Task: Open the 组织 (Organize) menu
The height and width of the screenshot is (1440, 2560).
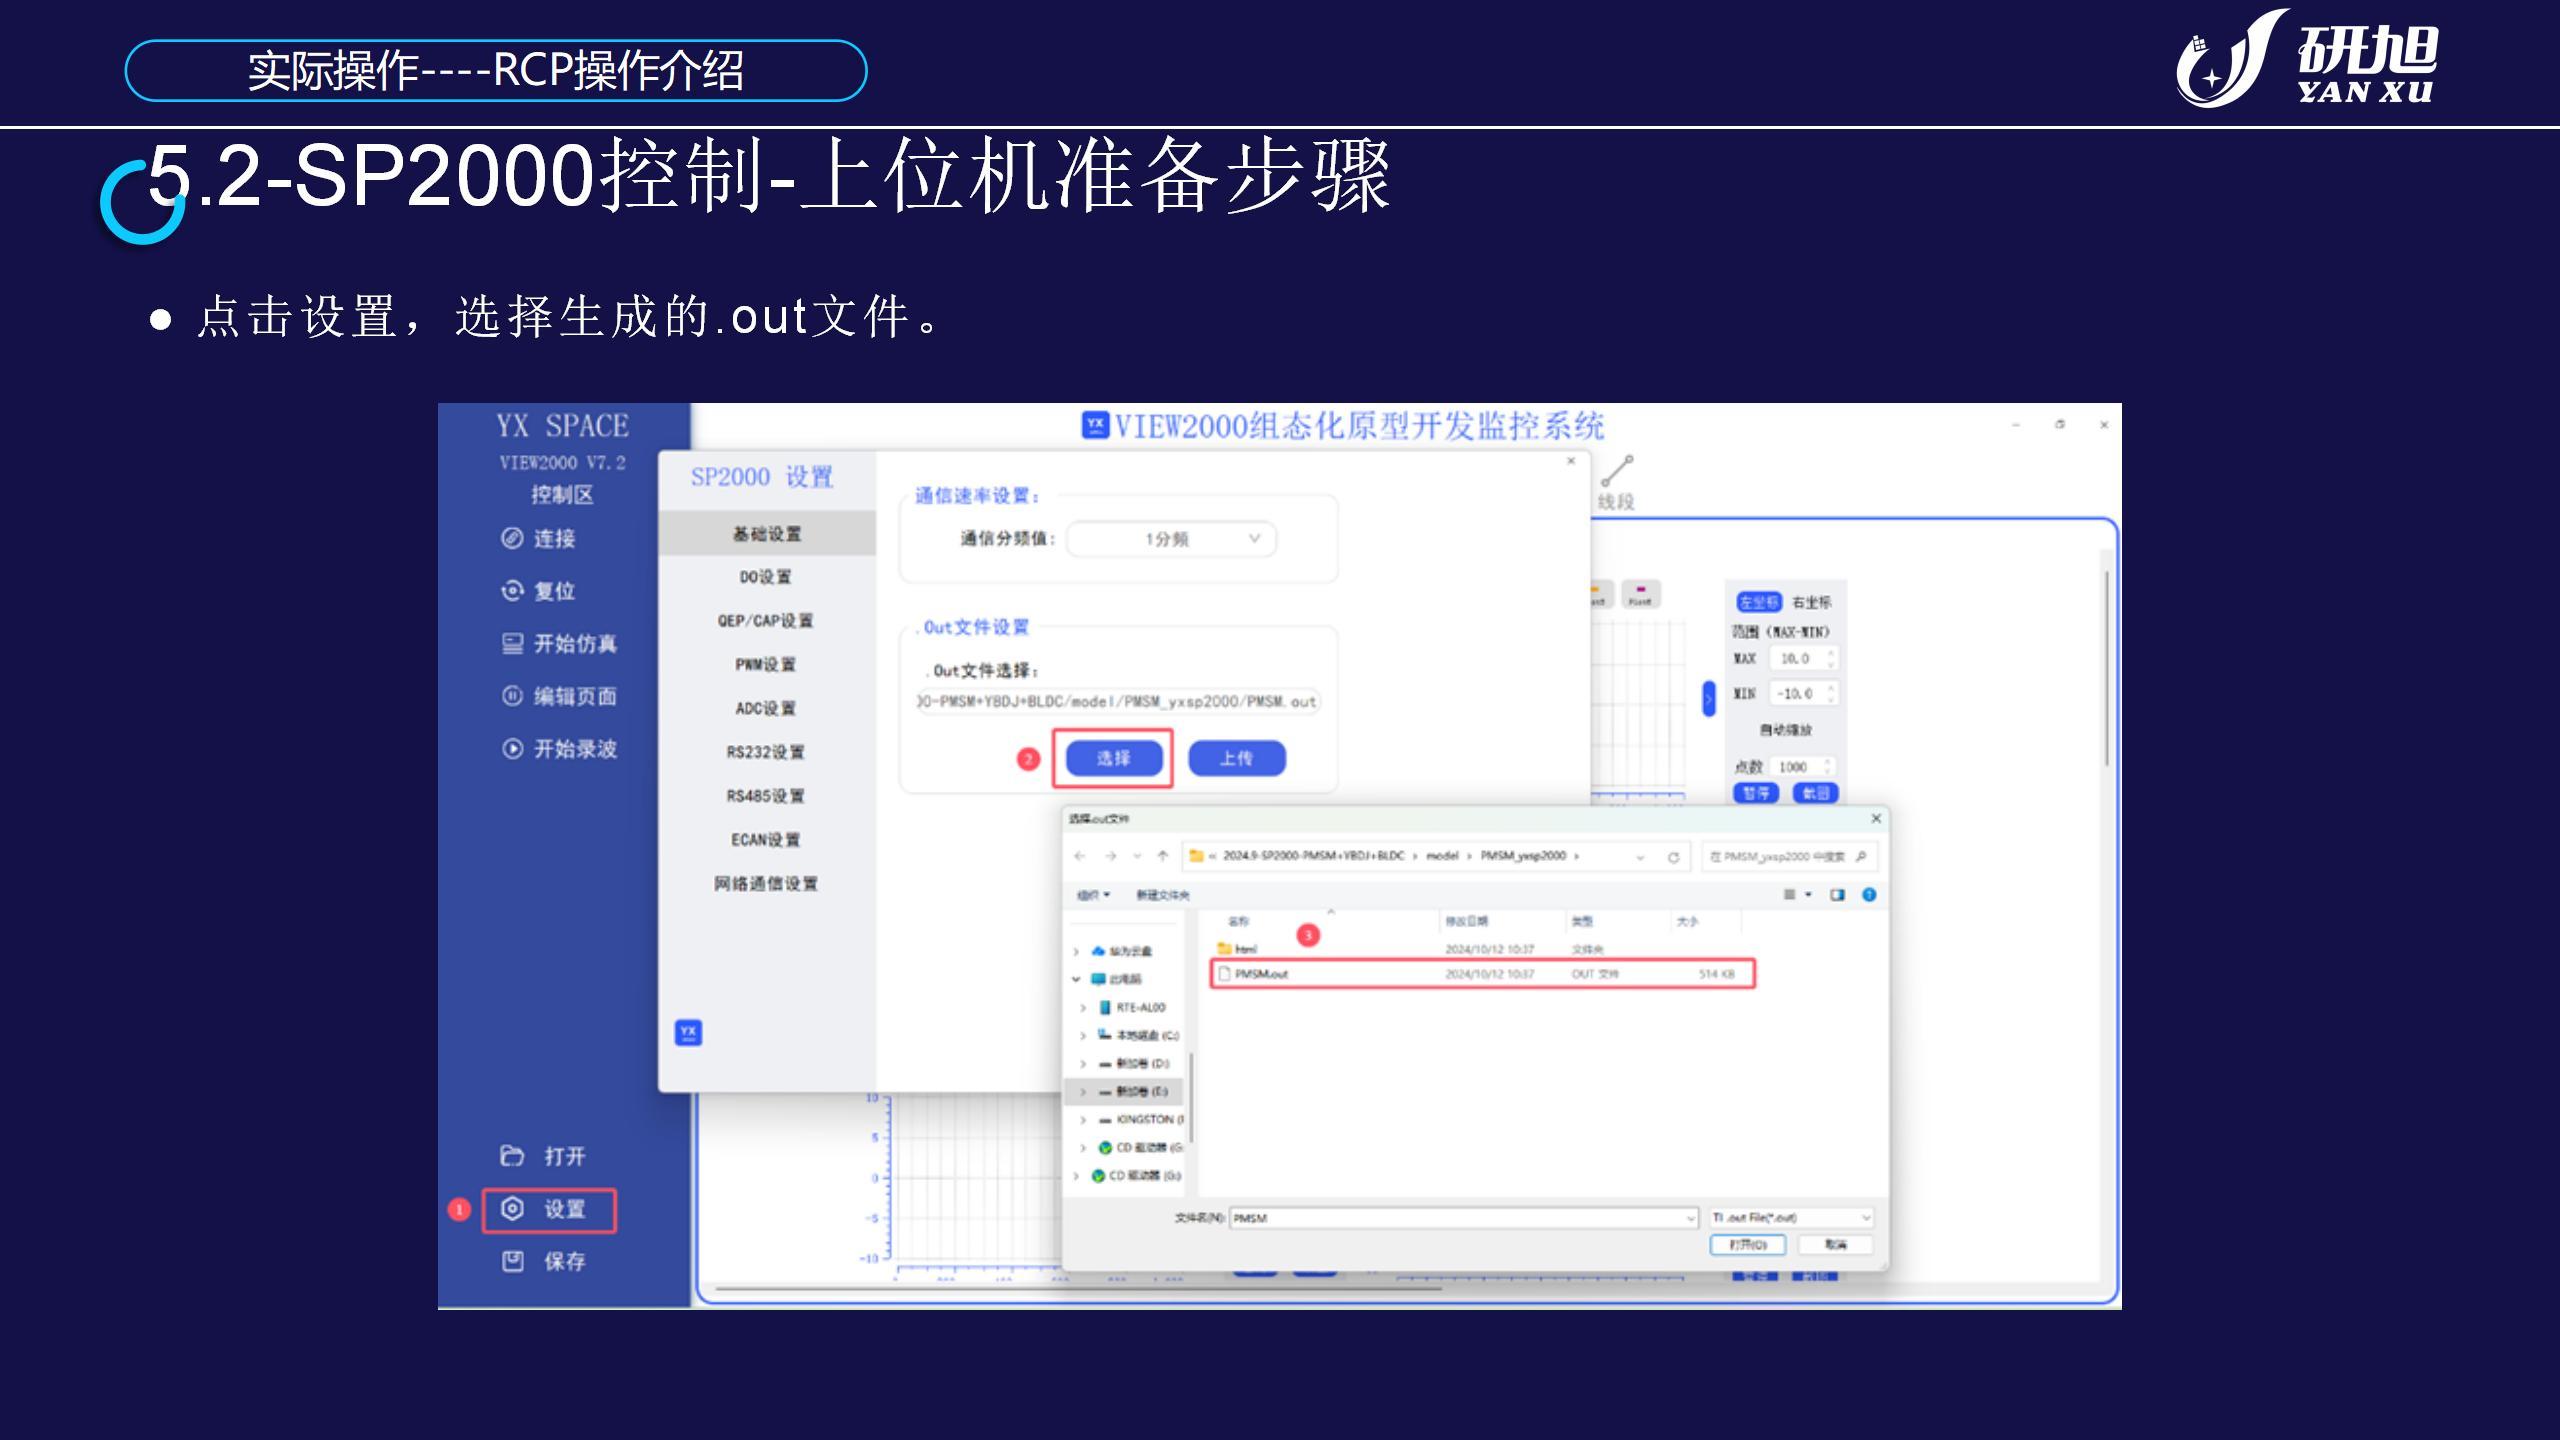Action: click(x=1093, y=895)
